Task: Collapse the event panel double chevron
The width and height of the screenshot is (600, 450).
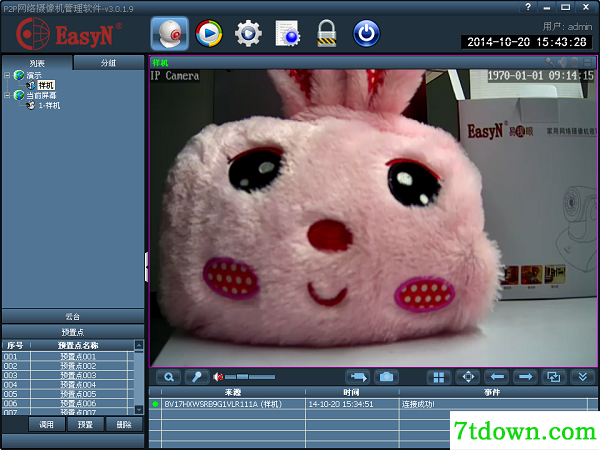Action: (x=583, y=377)
